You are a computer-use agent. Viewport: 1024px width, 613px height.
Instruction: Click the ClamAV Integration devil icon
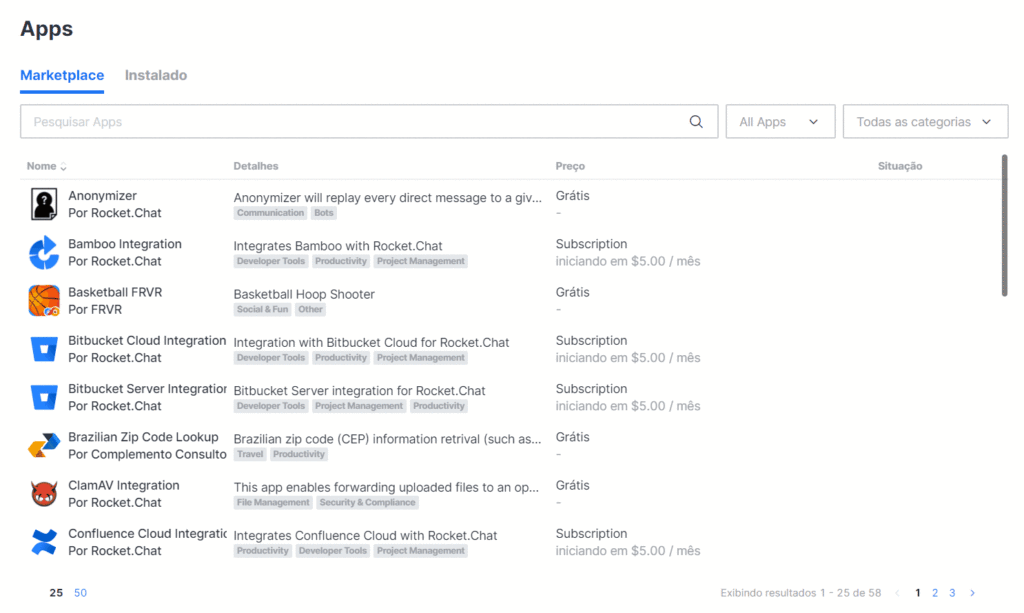coord(44,494)
